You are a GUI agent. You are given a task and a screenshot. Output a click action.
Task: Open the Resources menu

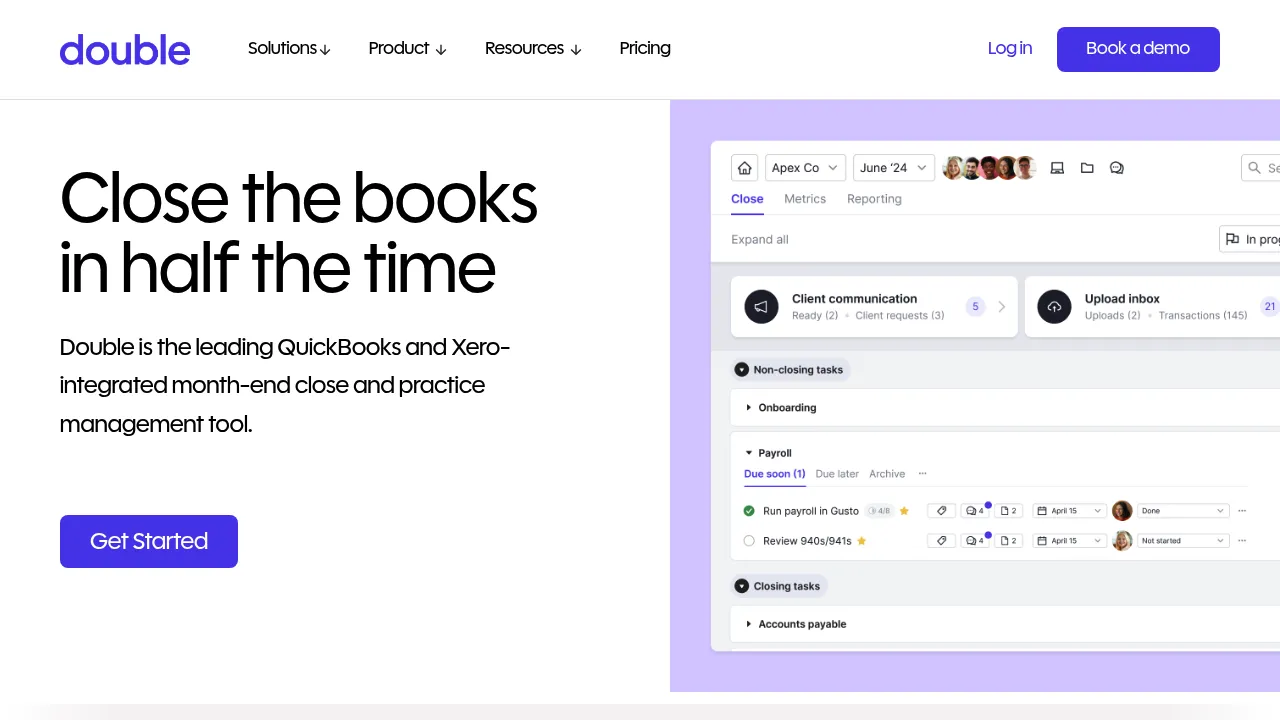click(x=533, y=48)
